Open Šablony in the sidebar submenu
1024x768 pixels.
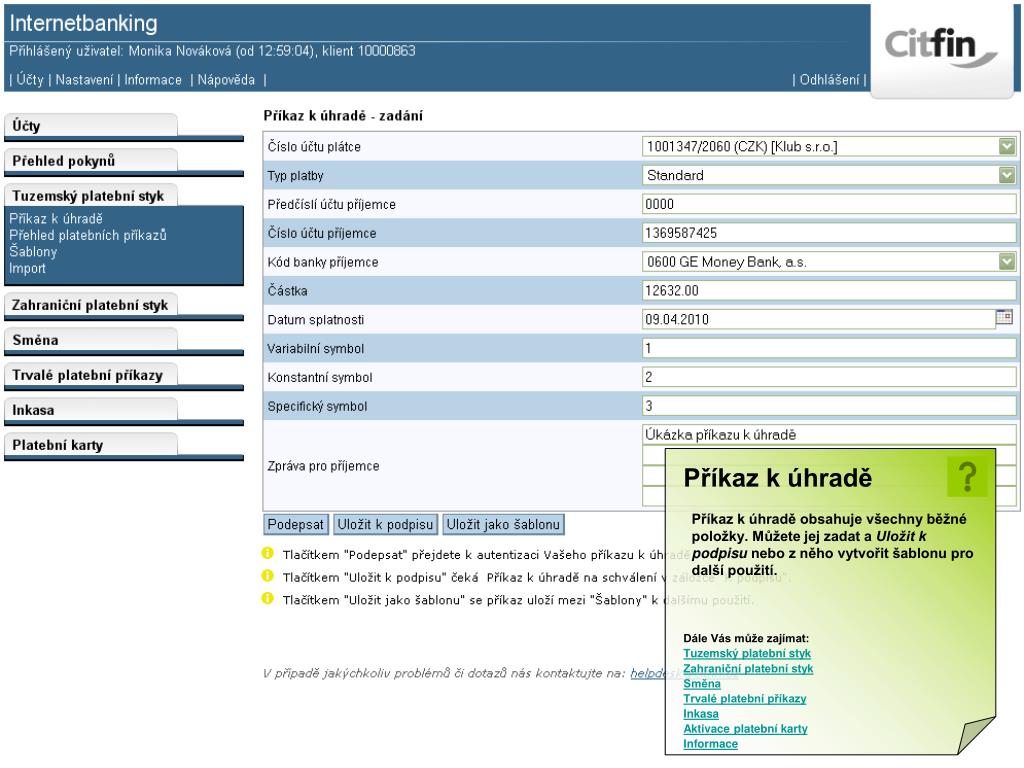[33, 251]
